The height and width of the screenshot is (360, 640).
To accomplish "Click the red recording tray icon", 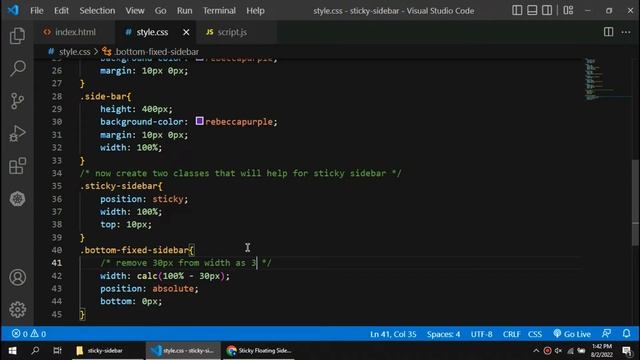I will pyautogui.click(x=547, y=351).
